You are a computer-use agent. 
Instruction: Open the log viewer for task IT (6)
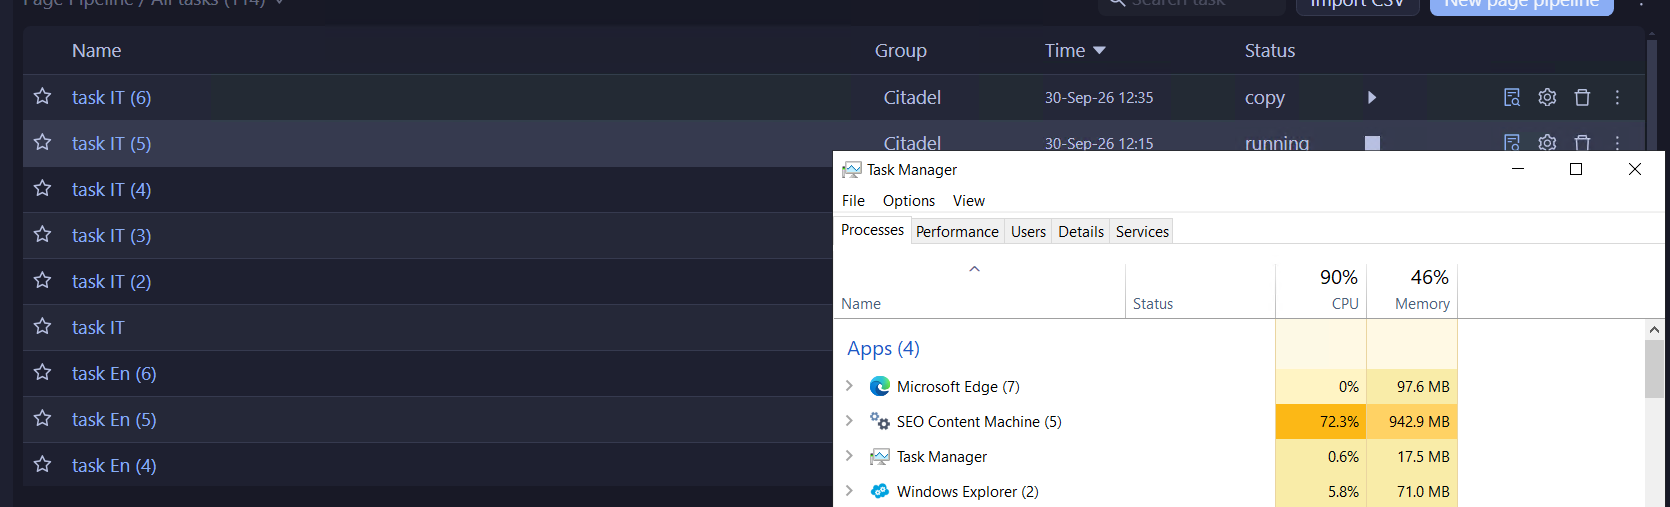point(1512,97)
